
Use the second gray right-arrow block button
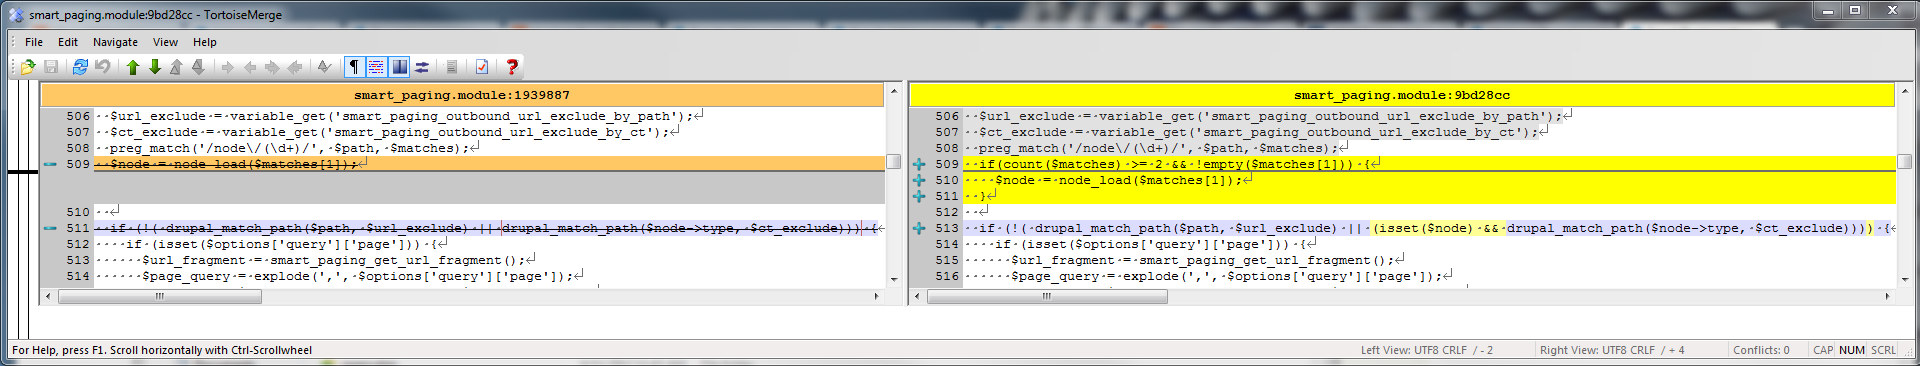click(x=272, y=67)
